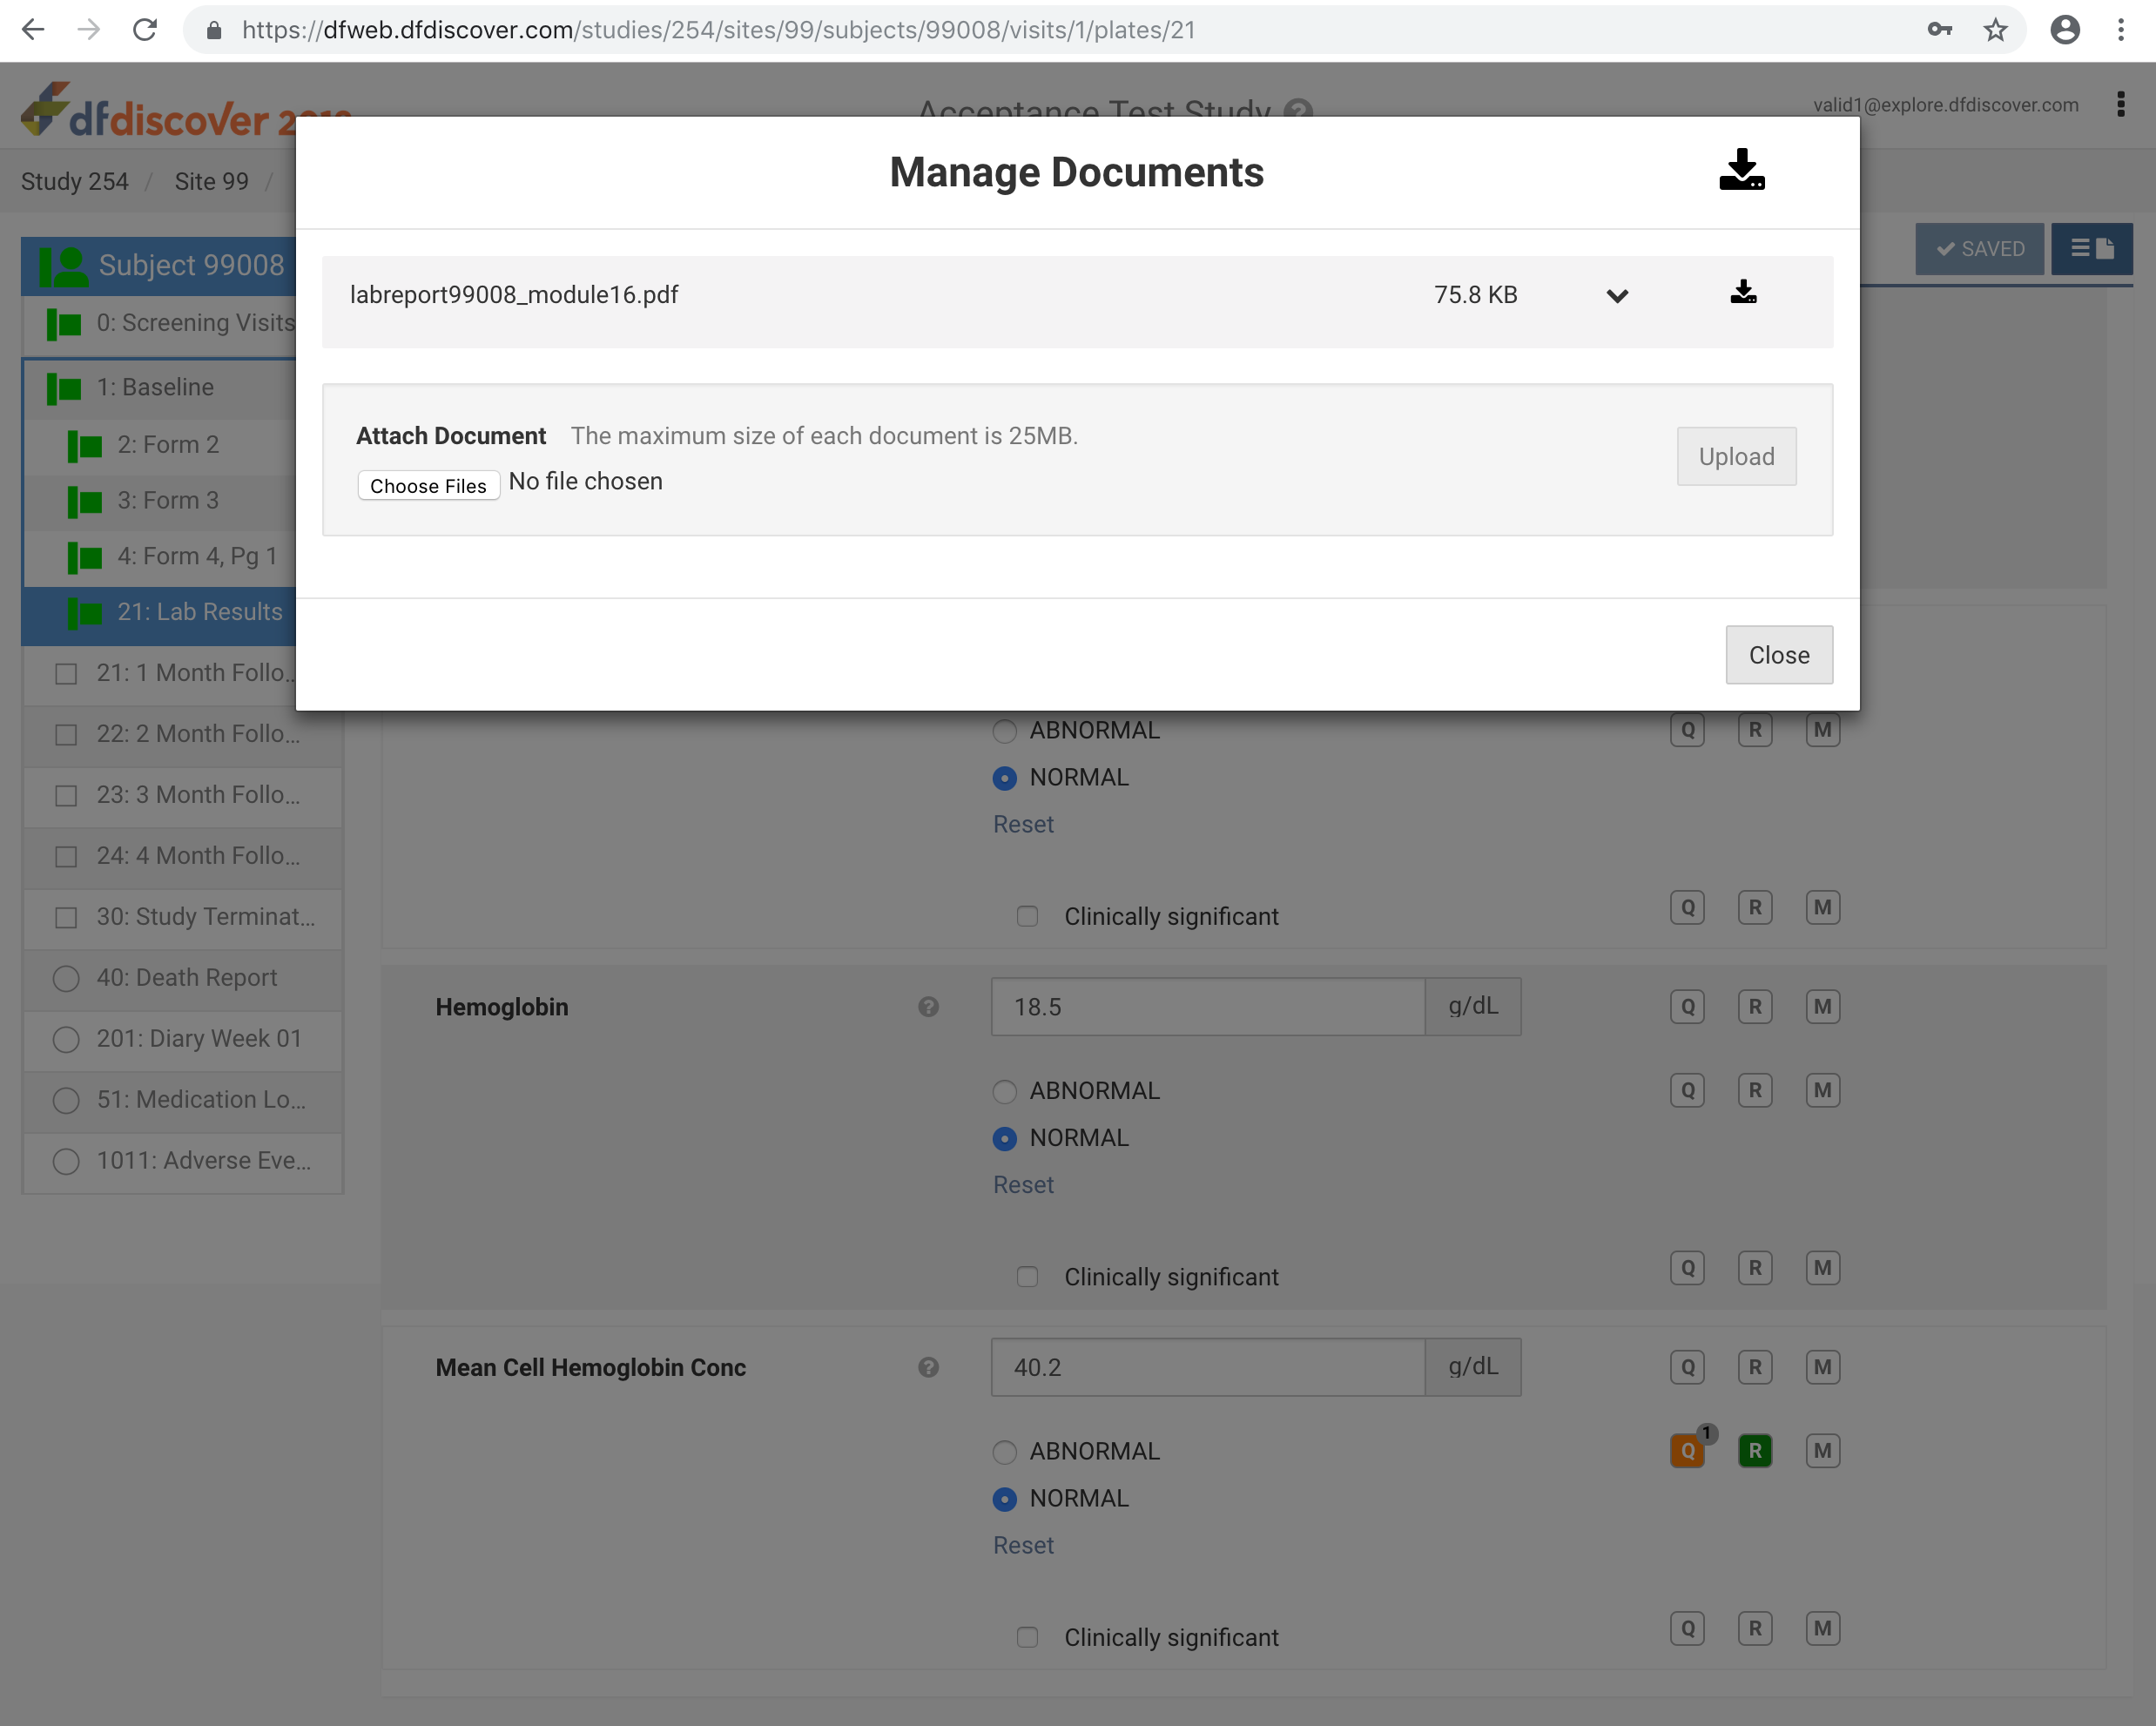
Task: Click the download all documents icon in header
Action: pyautogui.click(x=1741, y=170)
